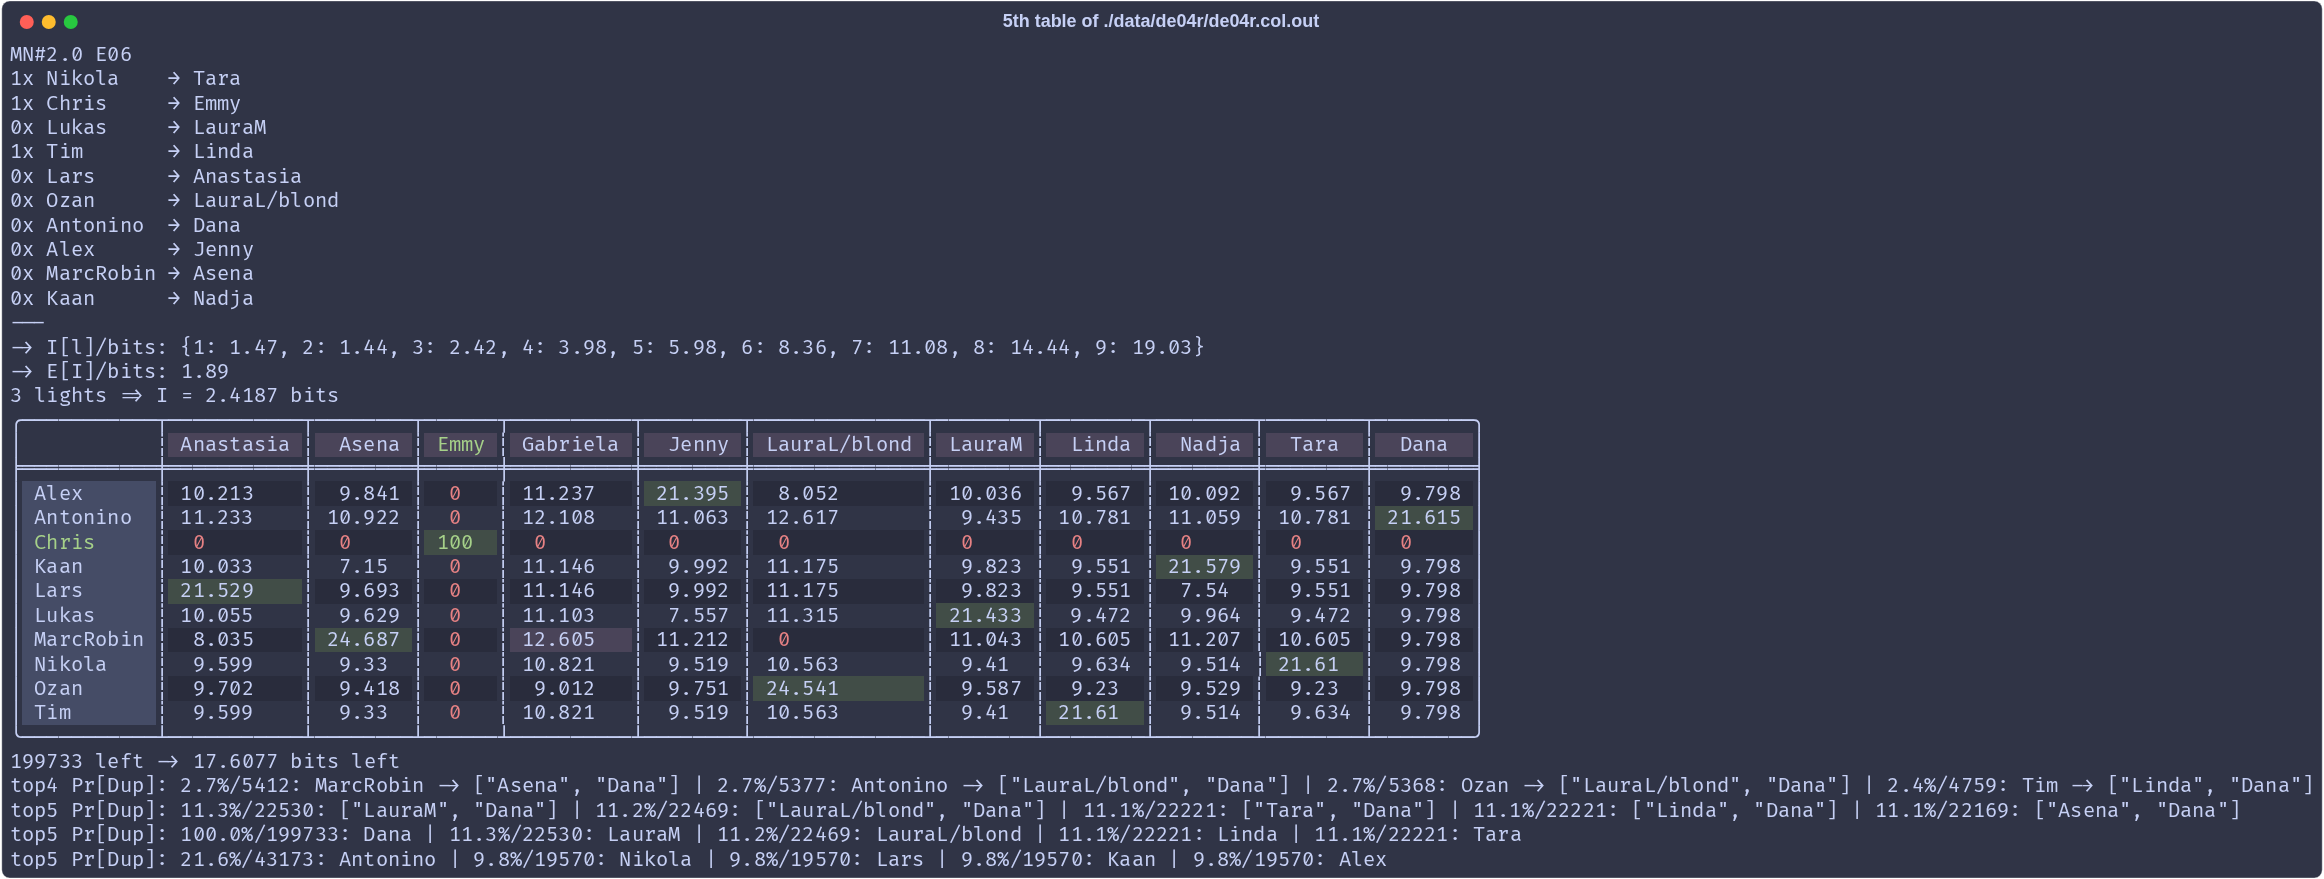Image resolution: width=2324 pixels, height=879 pixels.
Task: Click the green 100 cell in Chris row
Action: tap(461, 542)
